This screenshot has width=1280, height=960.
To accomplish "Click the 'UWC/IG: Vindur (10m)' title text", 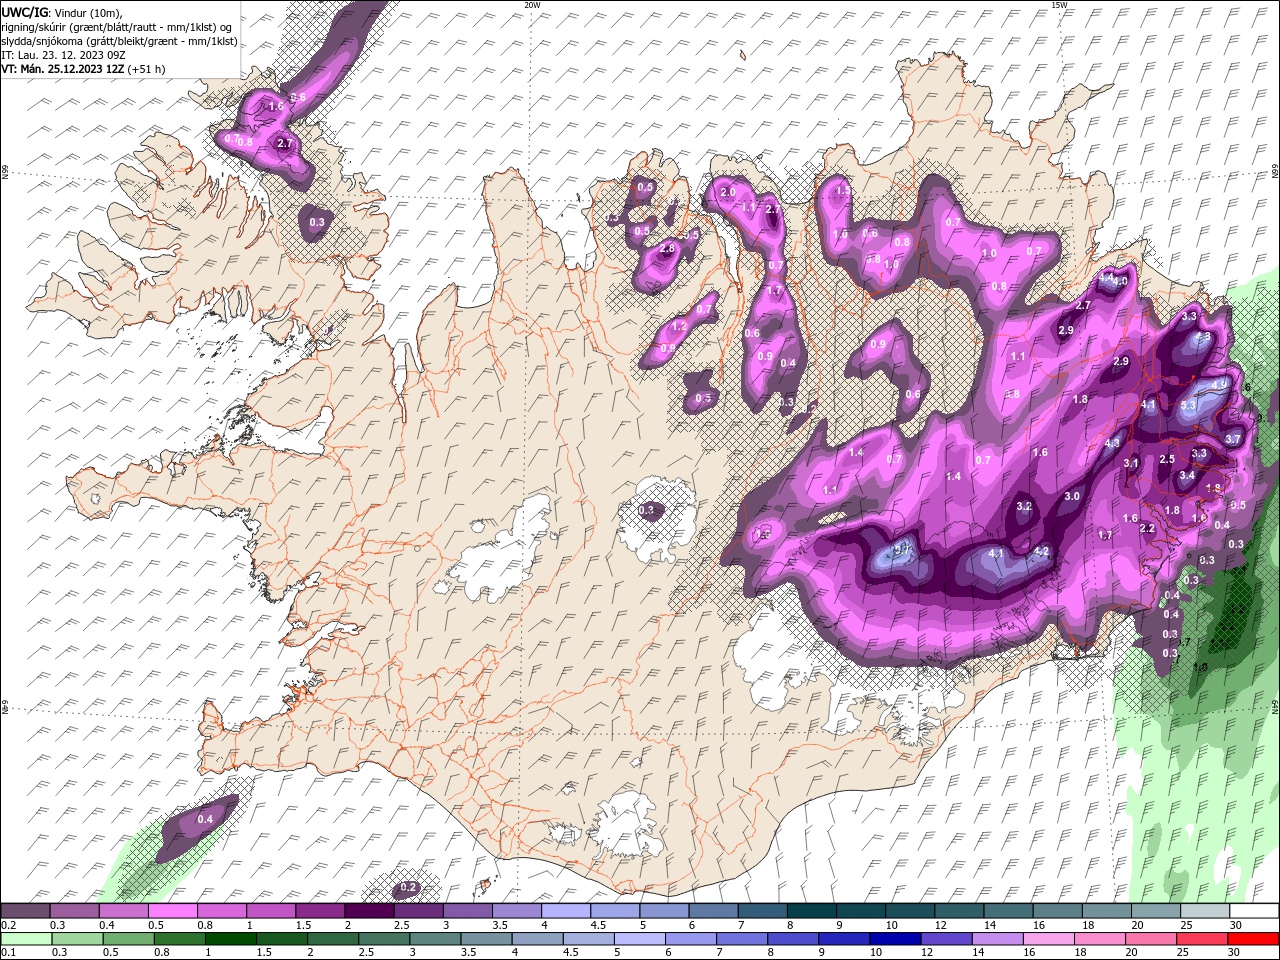I will (x=61, y=12).
